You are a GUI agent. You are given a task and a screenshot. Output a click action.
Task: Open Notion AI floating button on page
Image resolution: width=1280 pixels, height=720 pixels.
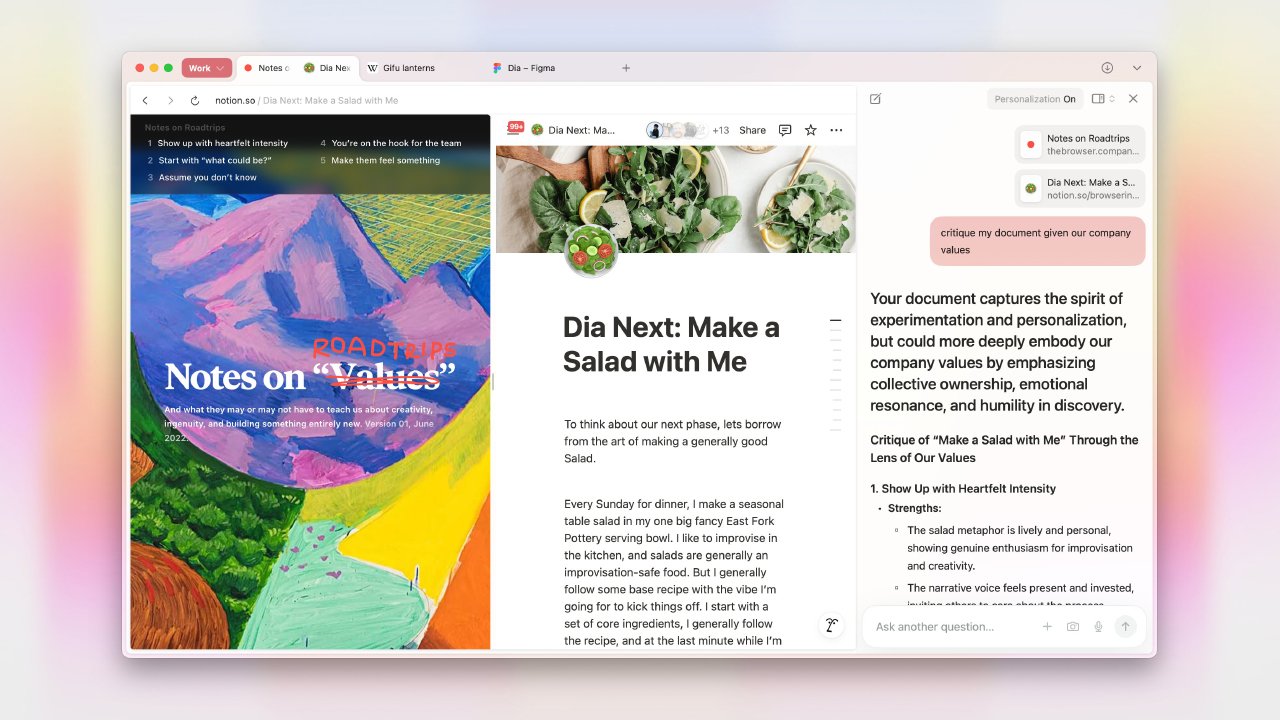coord(830,626)
